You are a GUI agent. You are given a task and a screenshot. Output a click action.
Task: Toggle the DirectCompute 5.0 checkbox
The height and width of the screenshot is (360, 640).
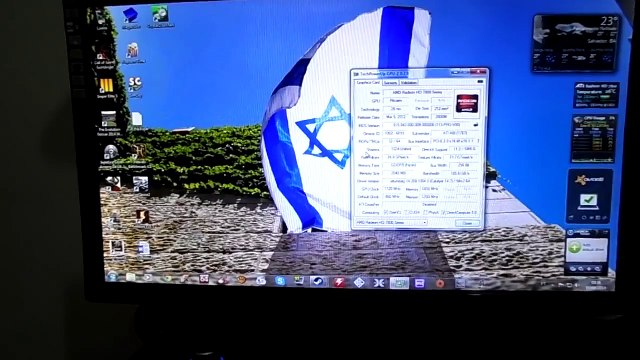[444, 213]
